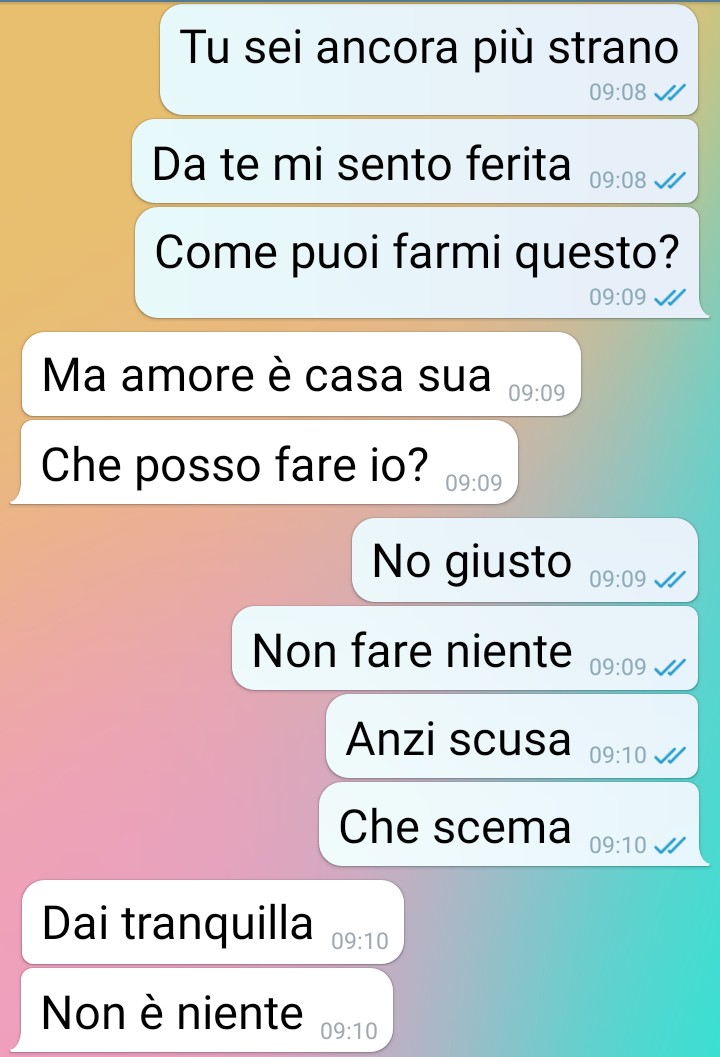Tap the 09:10 timestamp on 'Dai tranquilla'

(x=360, y=941)
